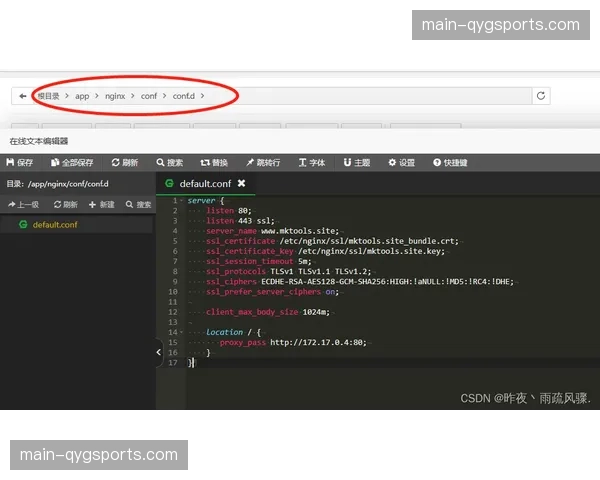
Task: Open the 替换 (Replace) tool
Action: click(214, 162)
